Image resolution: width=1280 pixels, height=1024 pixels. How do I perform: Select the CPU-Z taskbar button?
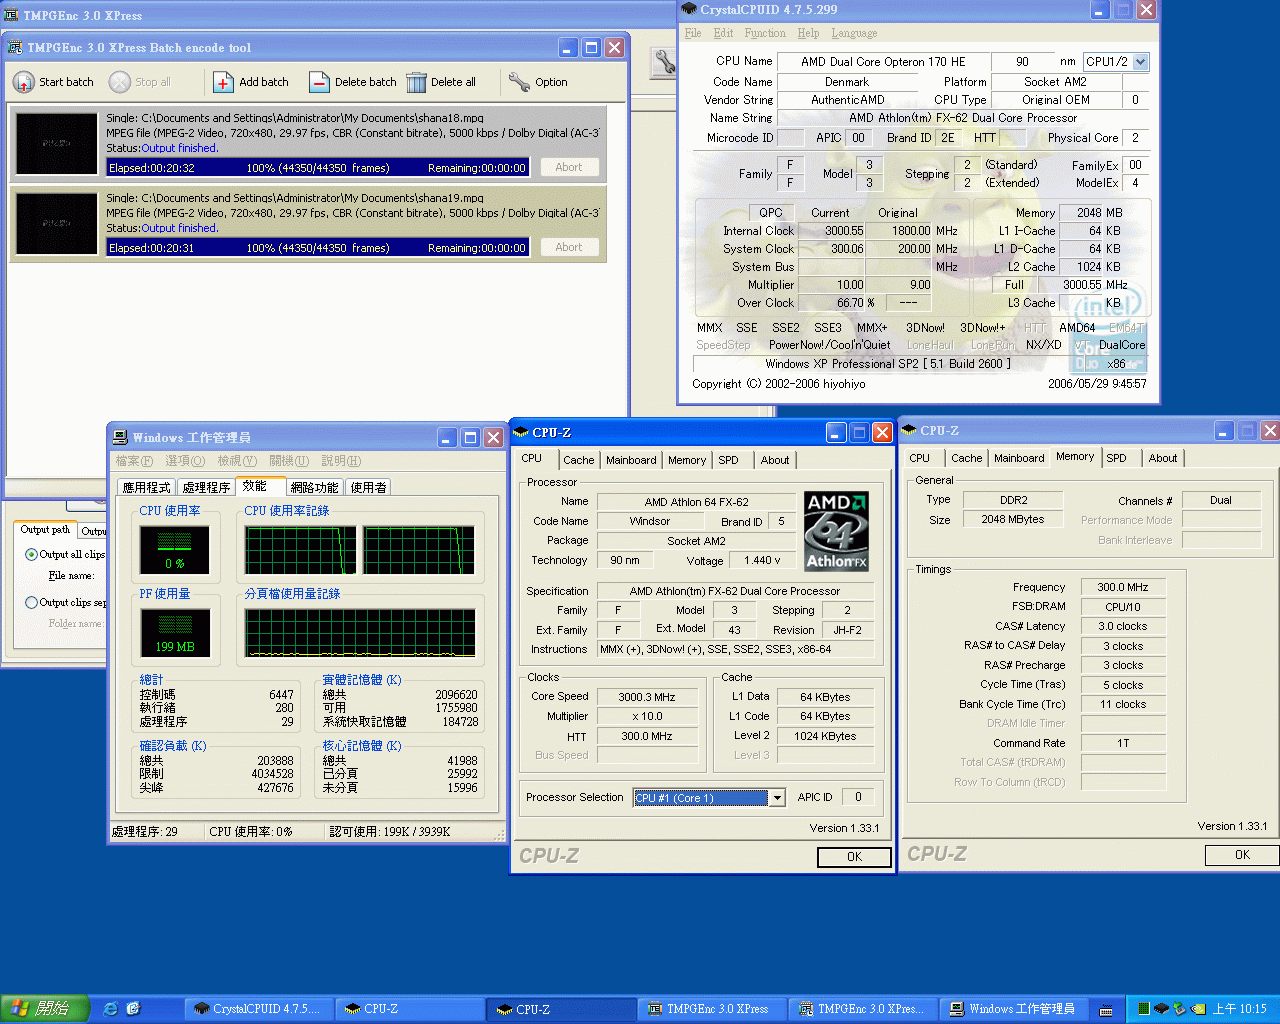pyautogui.click(x=410, y=1009)
